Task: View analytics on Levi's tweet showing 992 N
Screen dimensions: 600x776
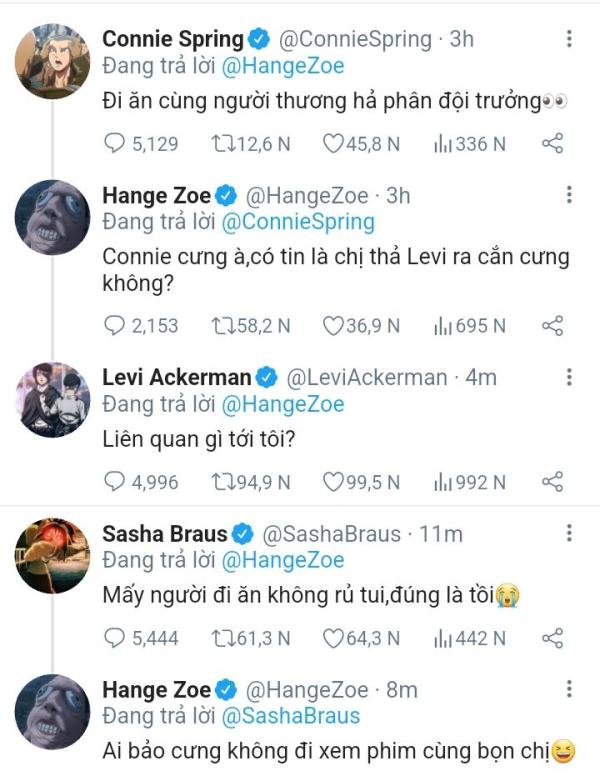Action: click(469, 482)
